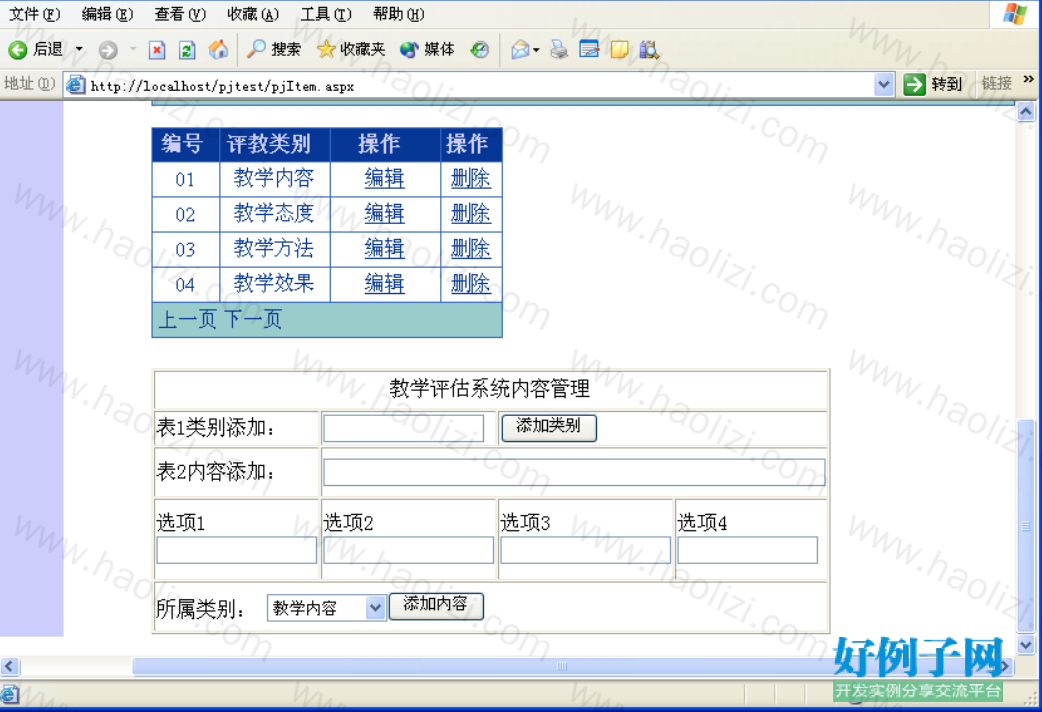Click 编辑 link for 教学方法 row
The height and width of the screenshot is (712, 1042).
coord(384,249)
